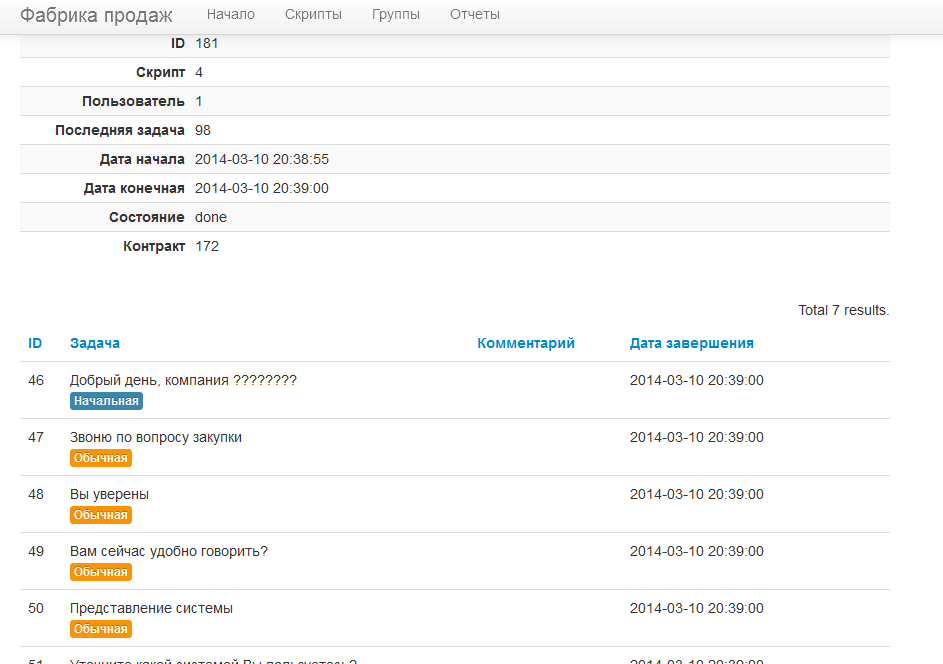Click the Состояние value done

point(211,217)
